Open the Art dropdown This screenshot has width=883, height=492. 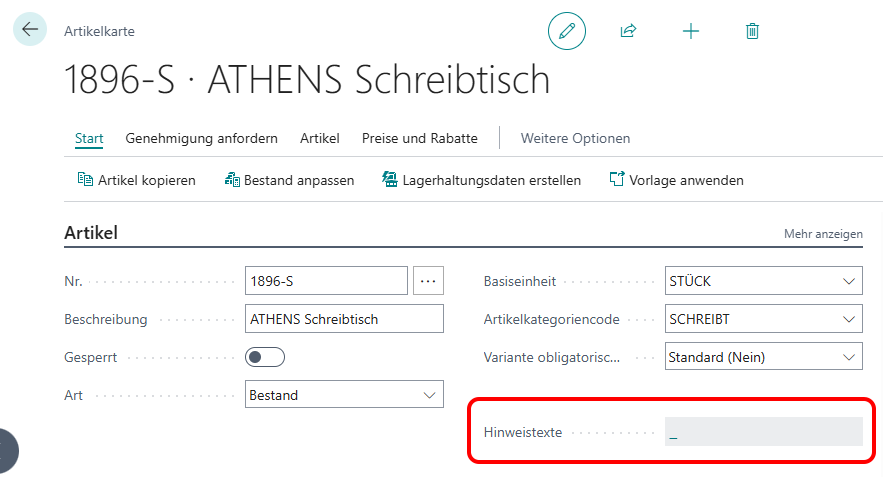click(x=431, y=395)
